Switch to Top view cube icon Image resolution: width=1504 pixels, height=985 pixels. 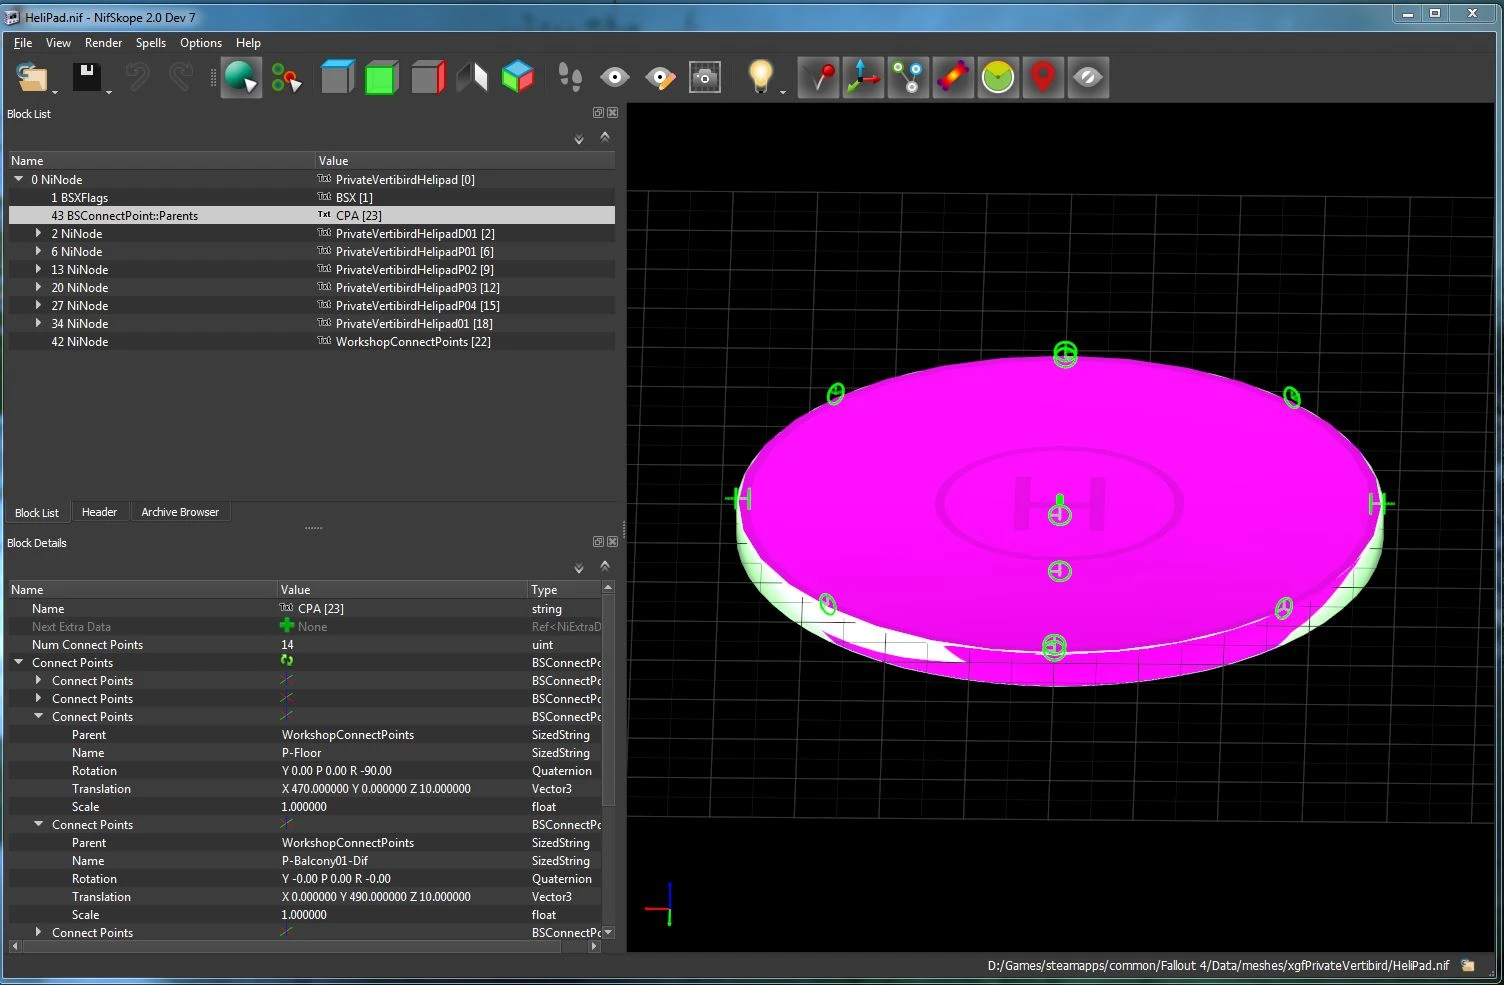point(337,77)
